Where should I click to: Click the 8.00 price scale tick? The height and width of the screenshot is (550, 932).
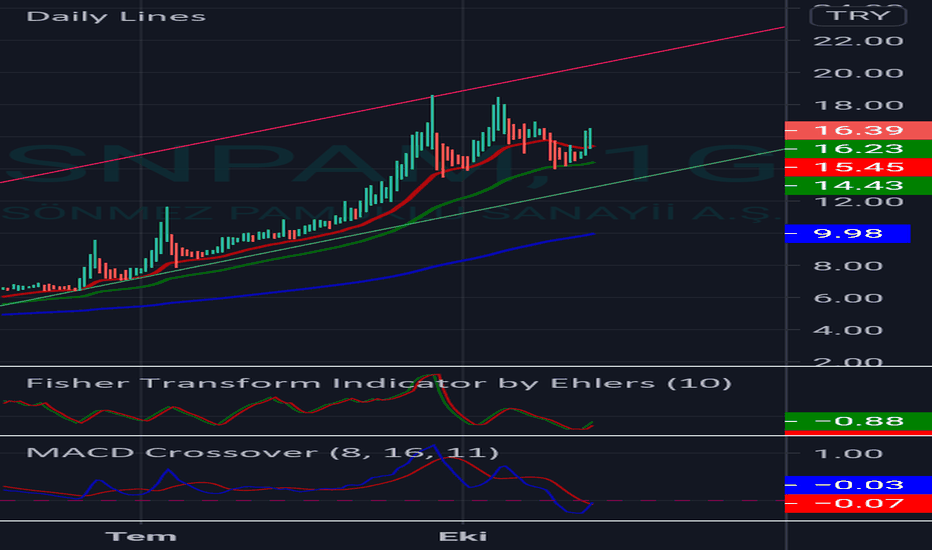pos(848,266)
